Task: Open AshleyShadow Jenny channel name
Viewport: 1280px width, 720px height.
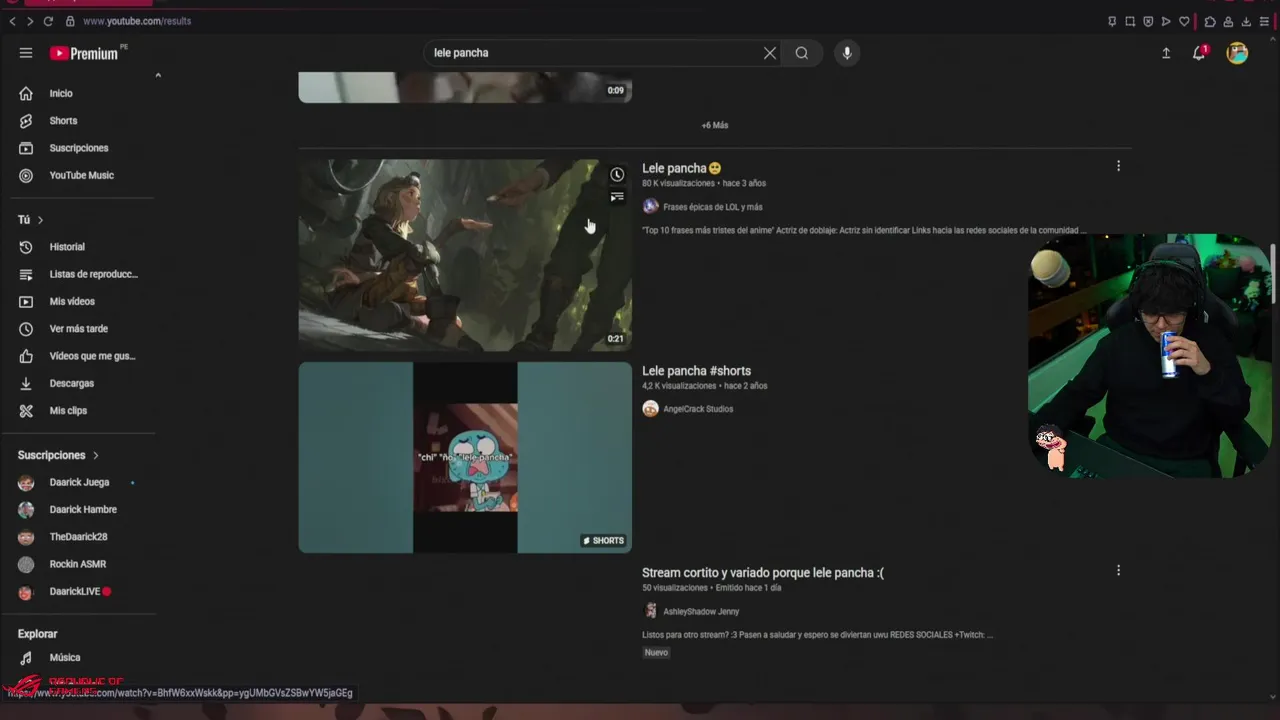Action: [701, 611]
